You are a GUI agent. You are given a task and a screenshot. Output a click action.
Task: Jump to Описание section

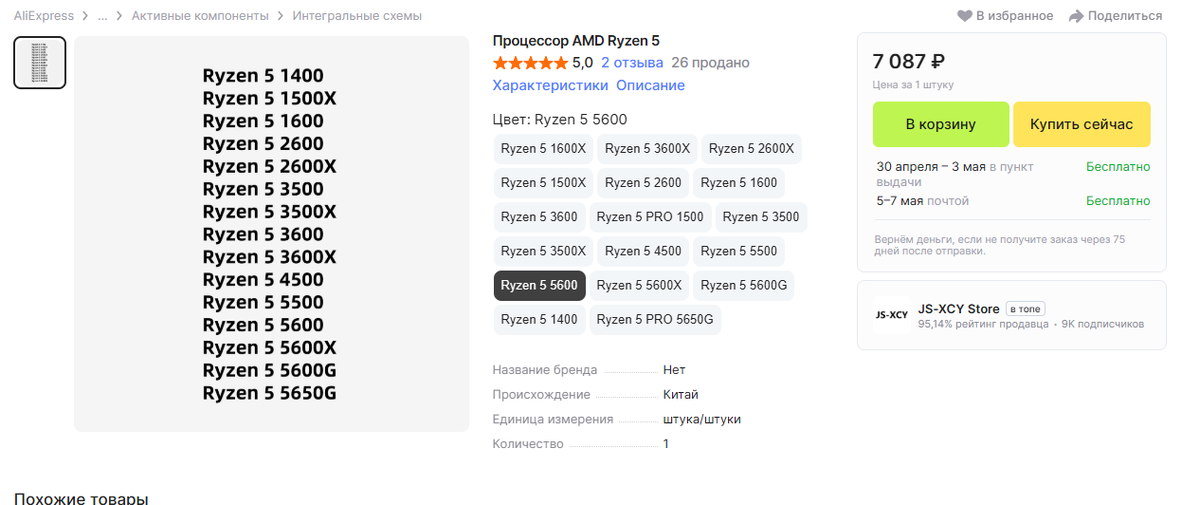tap(650, 86)
